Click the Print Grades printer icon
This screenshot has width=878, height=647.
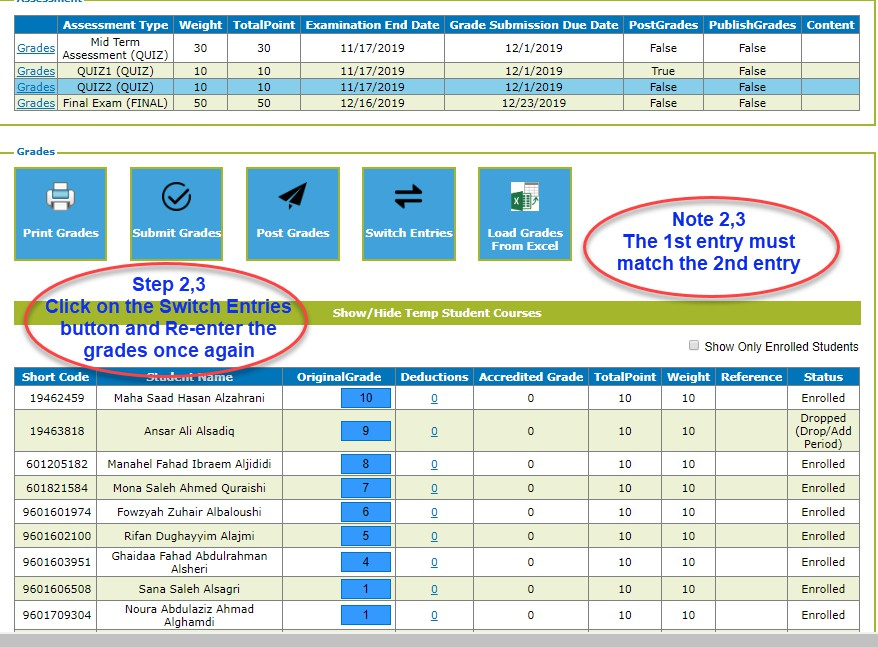point(60,196)
